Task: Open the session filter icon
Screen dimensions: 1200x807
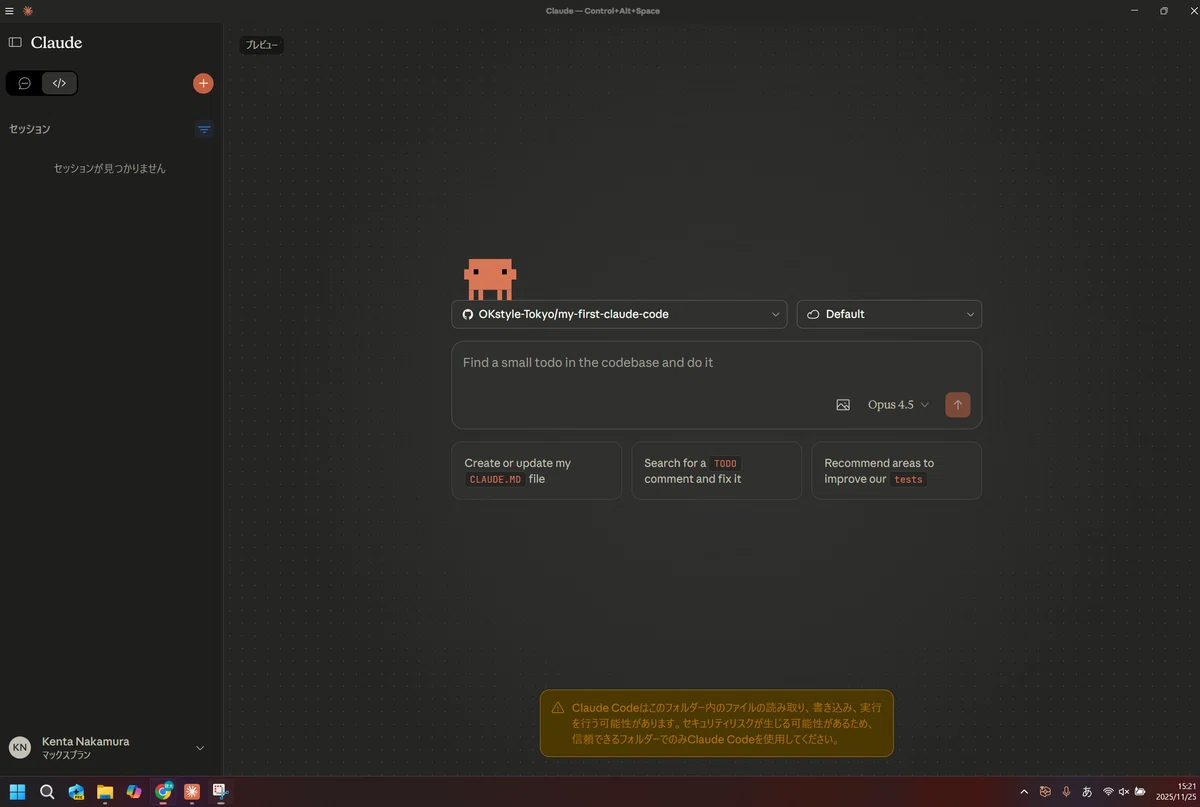Action: tap(204, 129)
